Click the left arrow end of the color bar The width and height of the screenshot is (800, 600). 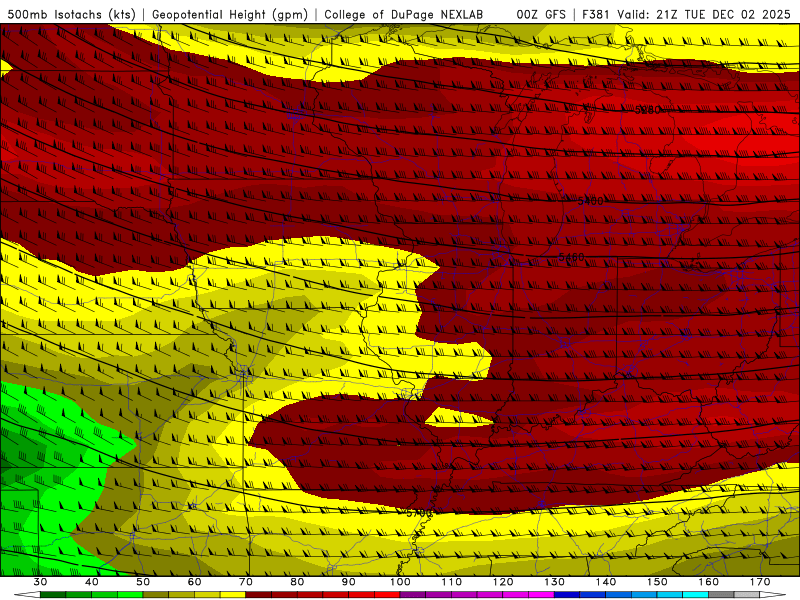[x=27, y=595]
